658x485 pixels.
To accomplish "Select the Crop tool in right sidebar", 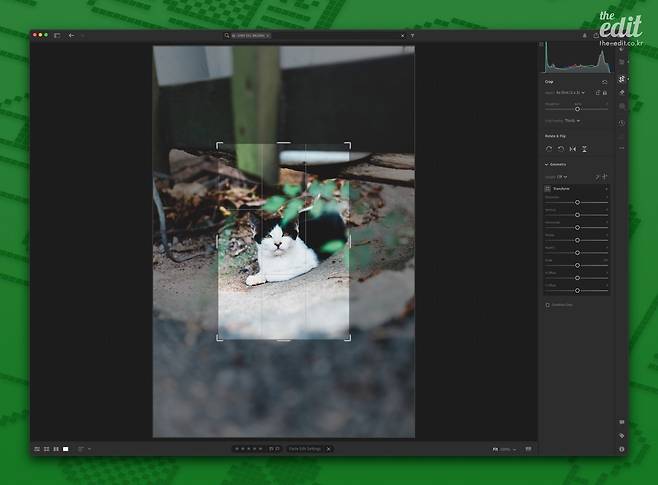I will (x=622, y=78).
